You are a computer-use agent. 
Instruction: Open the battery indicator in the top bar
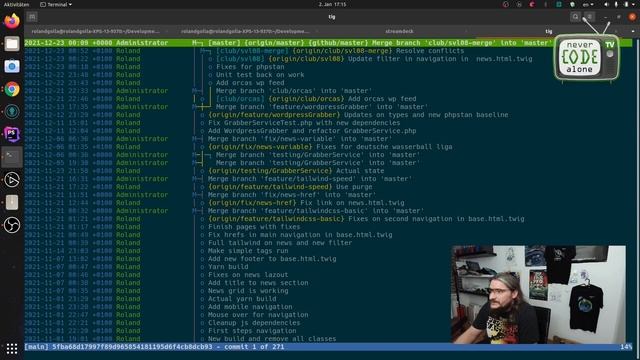click(627, 4)
